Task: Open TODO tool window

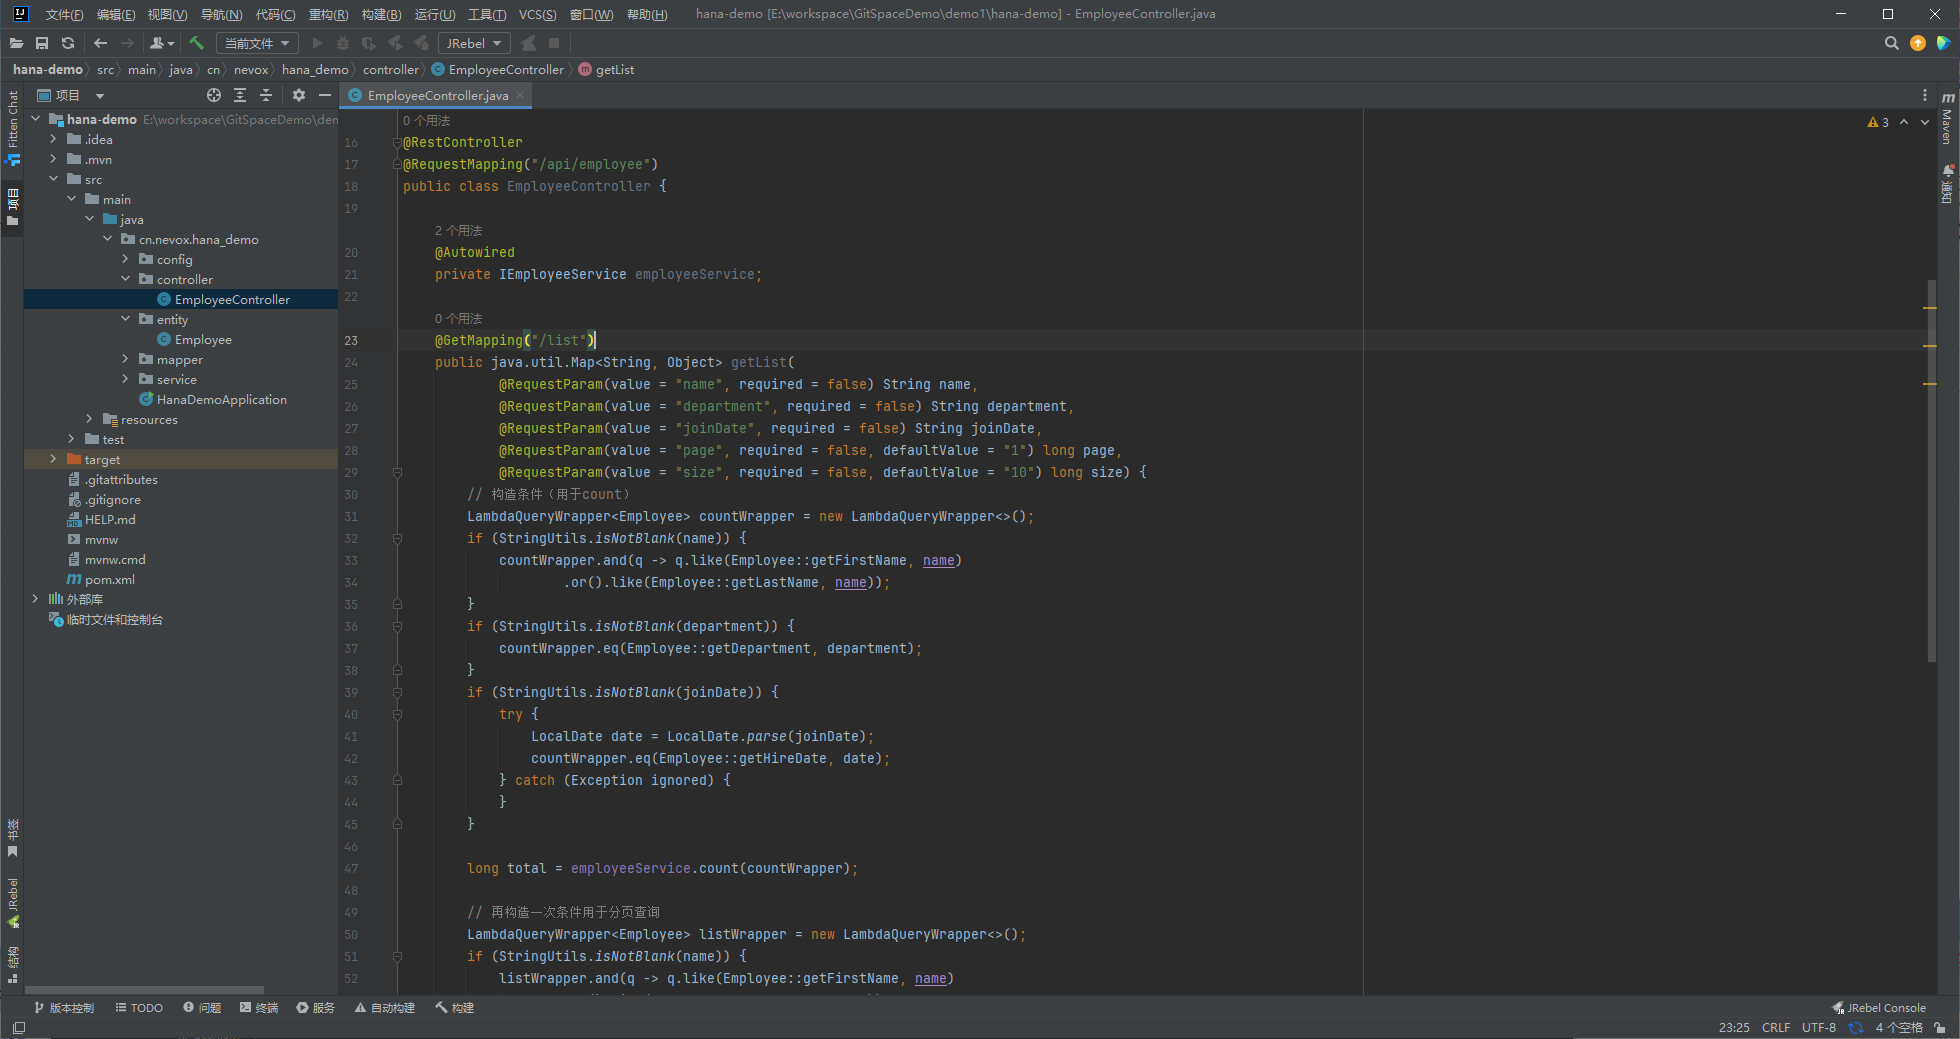Action: (139, 1008)
